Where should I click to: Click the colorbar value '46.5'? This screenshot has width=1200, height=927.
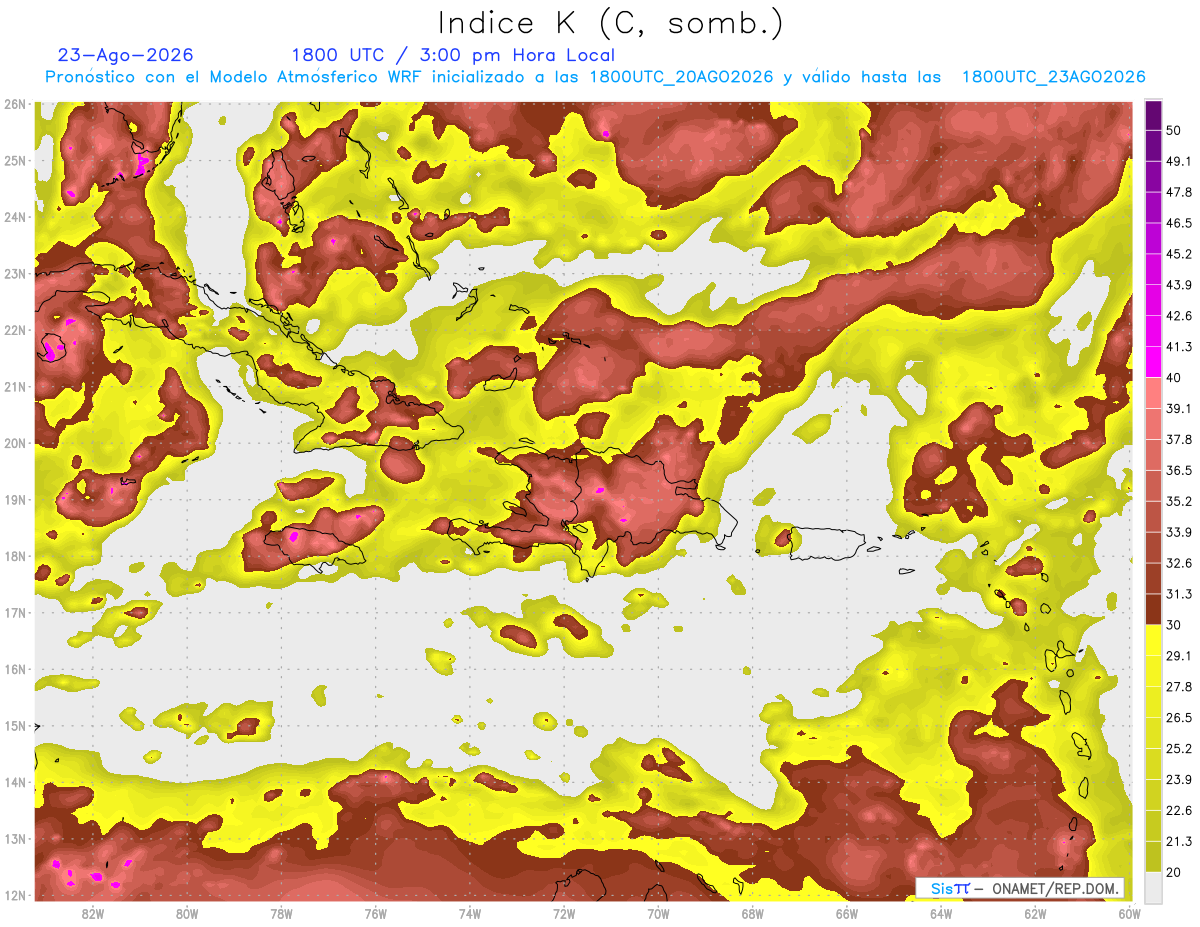1179,223
